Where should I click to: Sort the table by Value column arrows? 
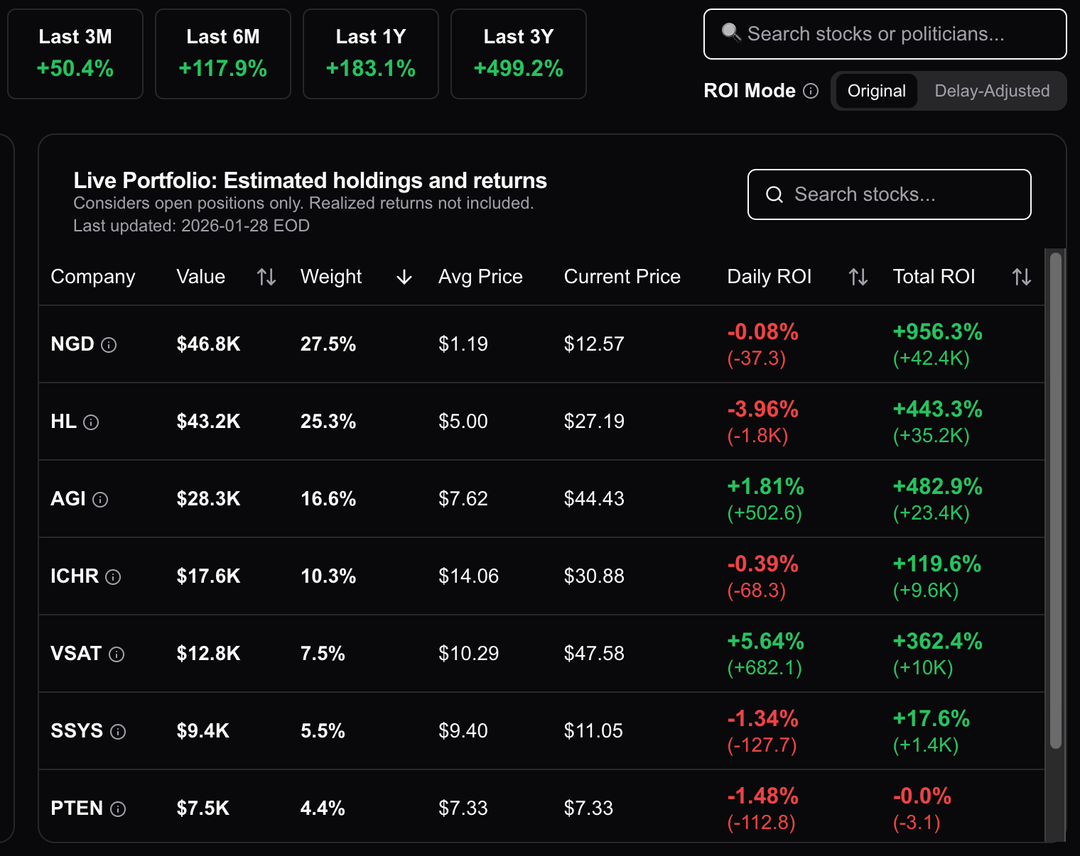tap(266, 277)
